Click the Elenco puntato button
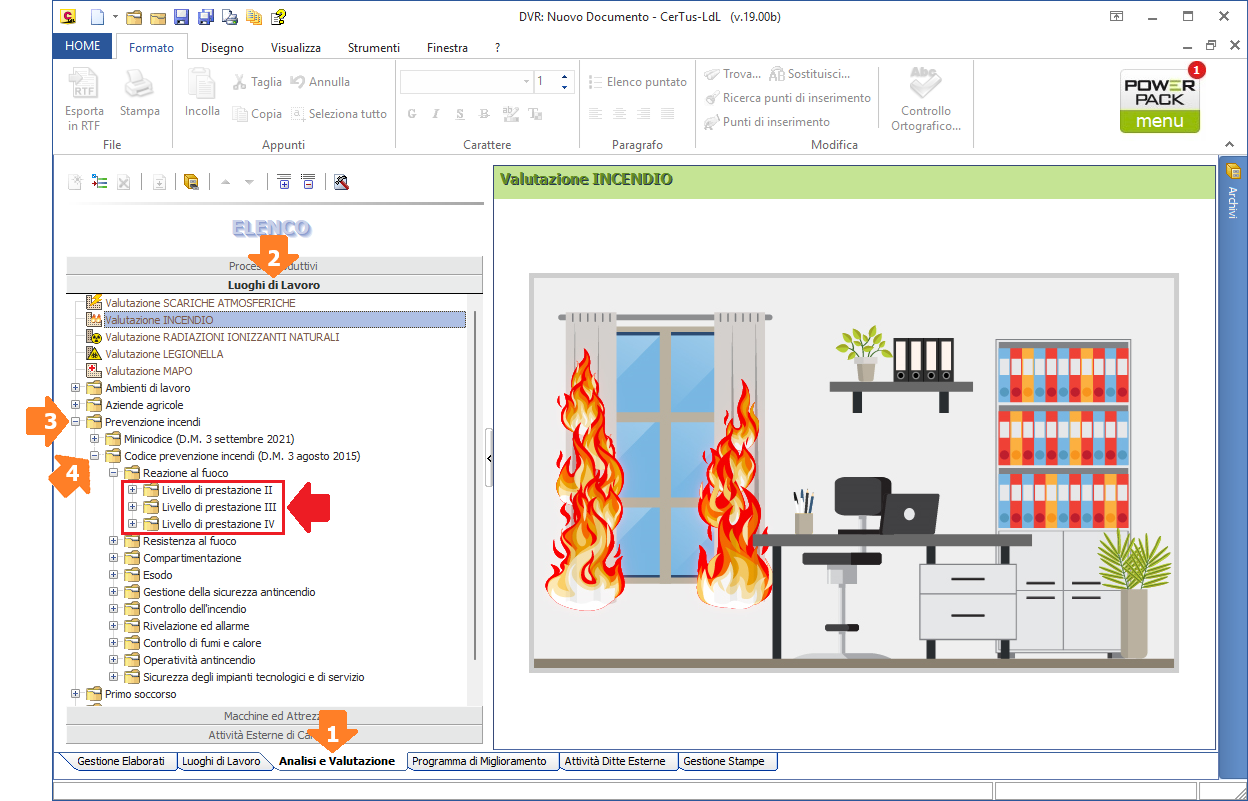The width and height of the screenshot is (1248, 801). click(638, 82)
